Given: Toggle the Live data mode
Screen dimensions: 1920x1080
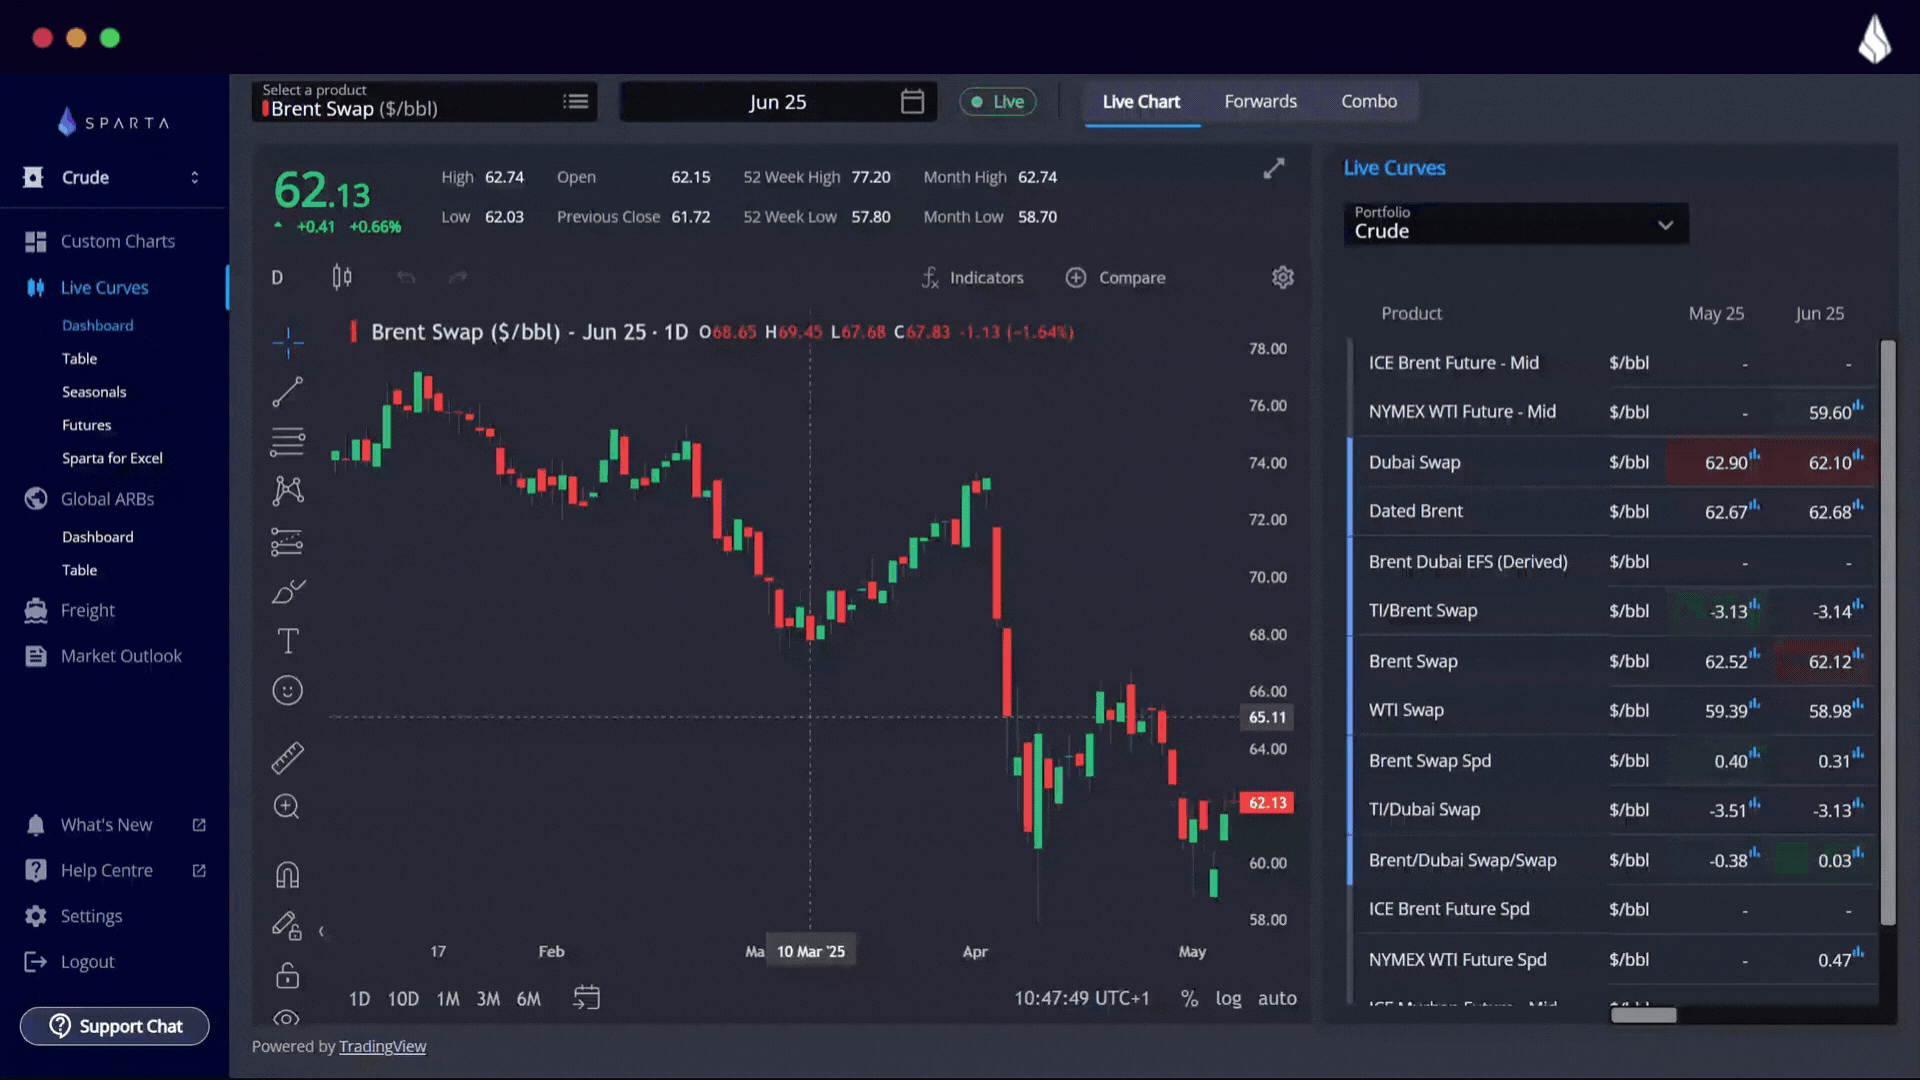Looking at the screenshot, I should [x=997, y=102].
